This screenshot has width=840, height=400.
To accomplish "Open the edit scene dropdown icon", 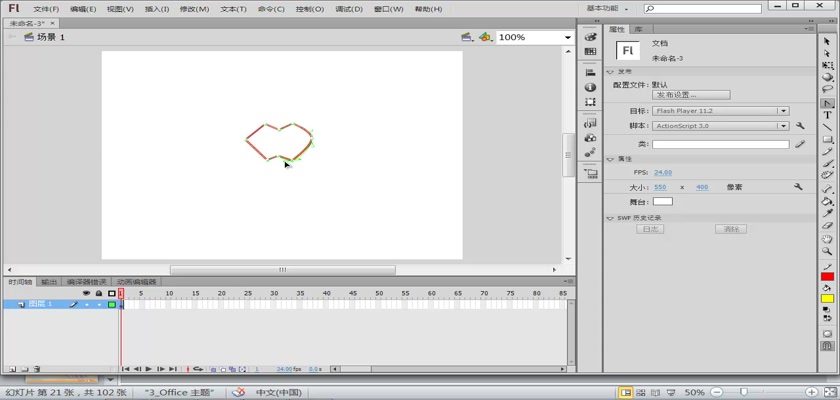I will pyautogui.click(x=467, y=37).
